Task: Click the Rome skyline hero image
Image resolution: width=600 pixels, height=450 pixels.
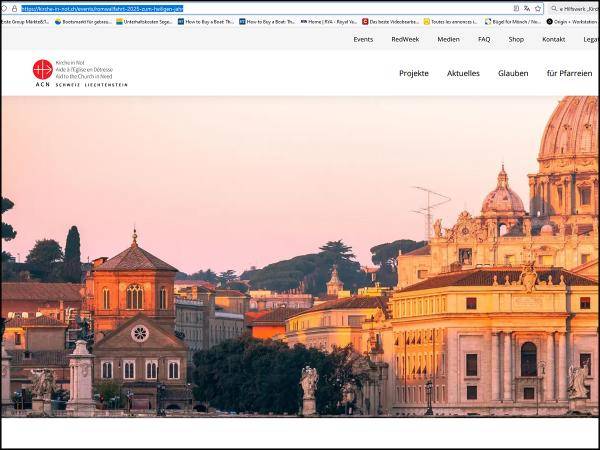Action: 300,256
